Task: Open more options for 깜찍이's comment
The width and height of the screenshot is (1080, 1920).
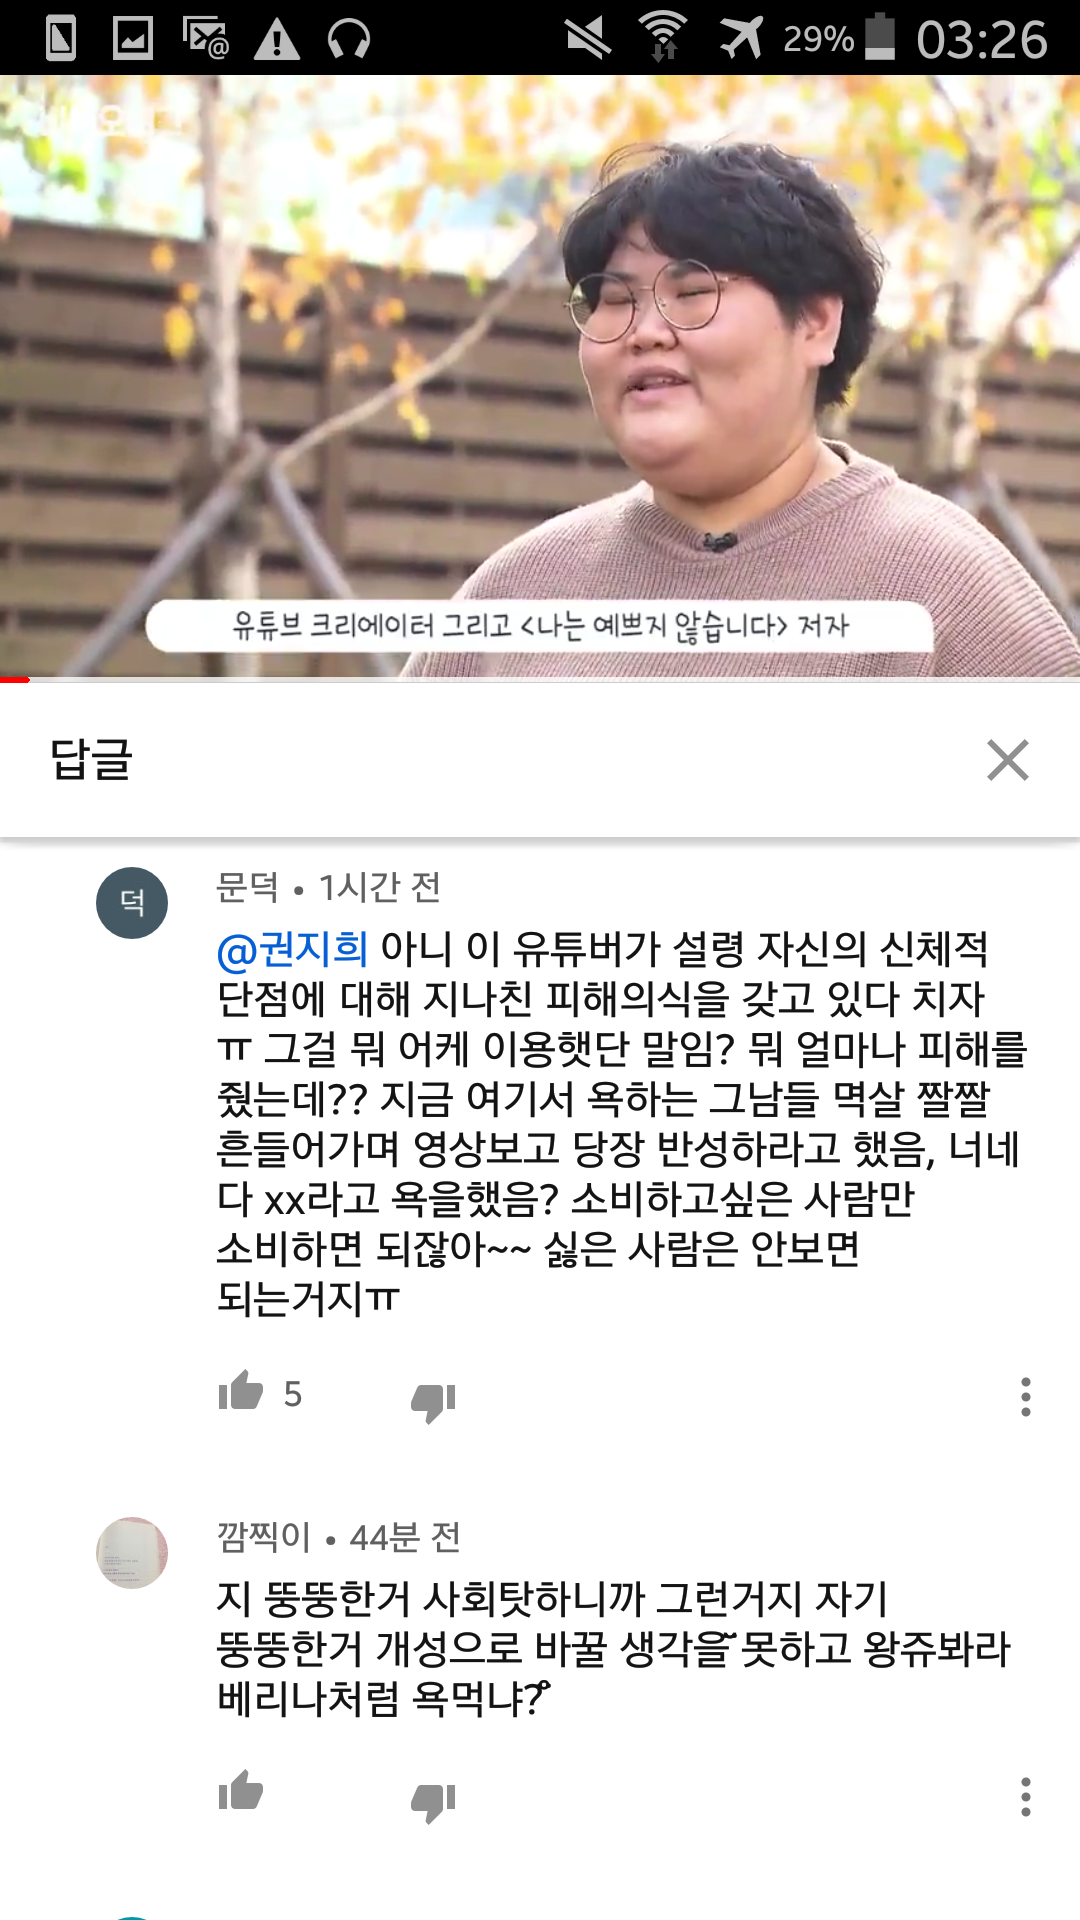Action: coord(1025,1797)
